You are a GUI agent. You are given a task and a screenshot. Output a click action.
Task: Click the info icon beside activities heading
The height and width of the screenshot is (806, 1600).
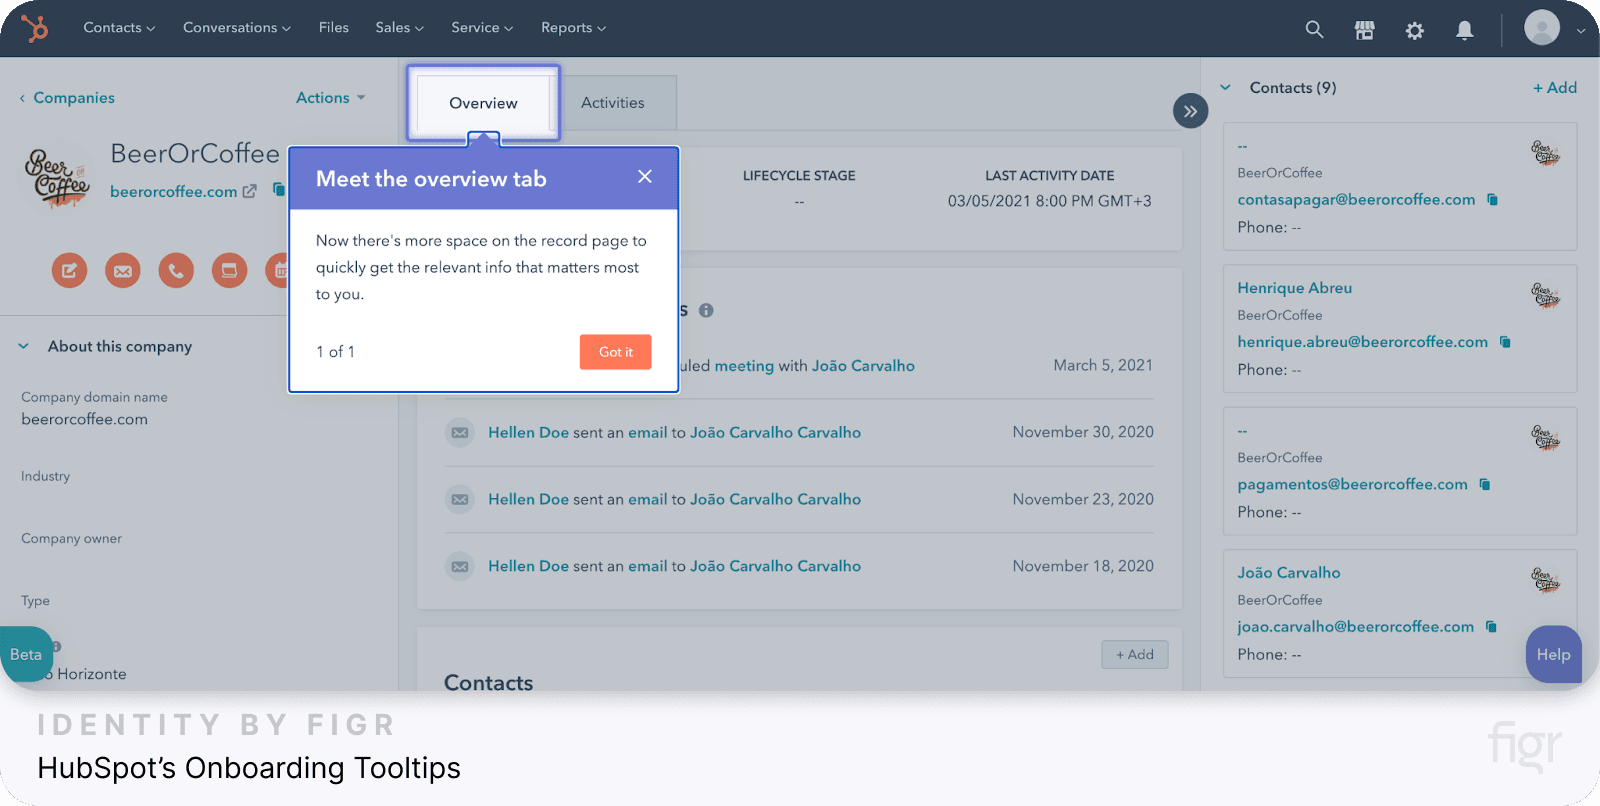706,310
